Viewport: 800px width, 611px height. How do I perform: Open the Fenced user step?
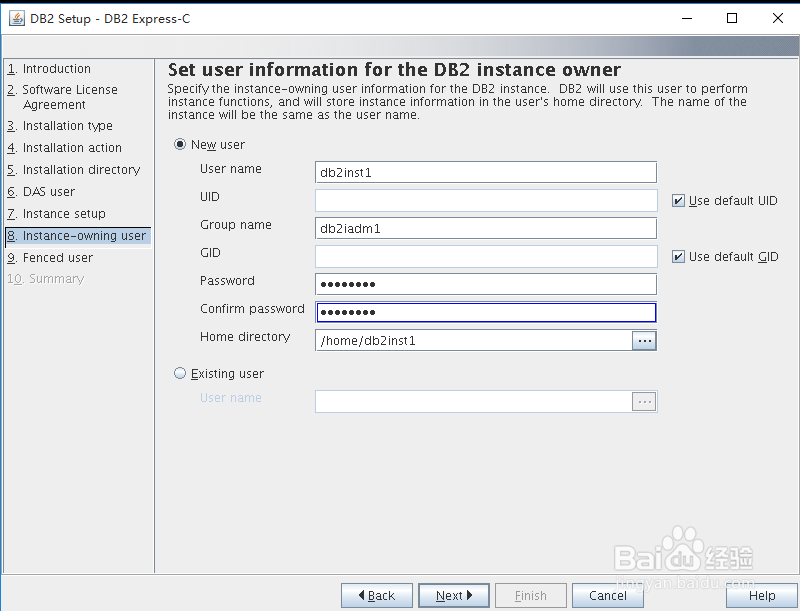[50, 258]
